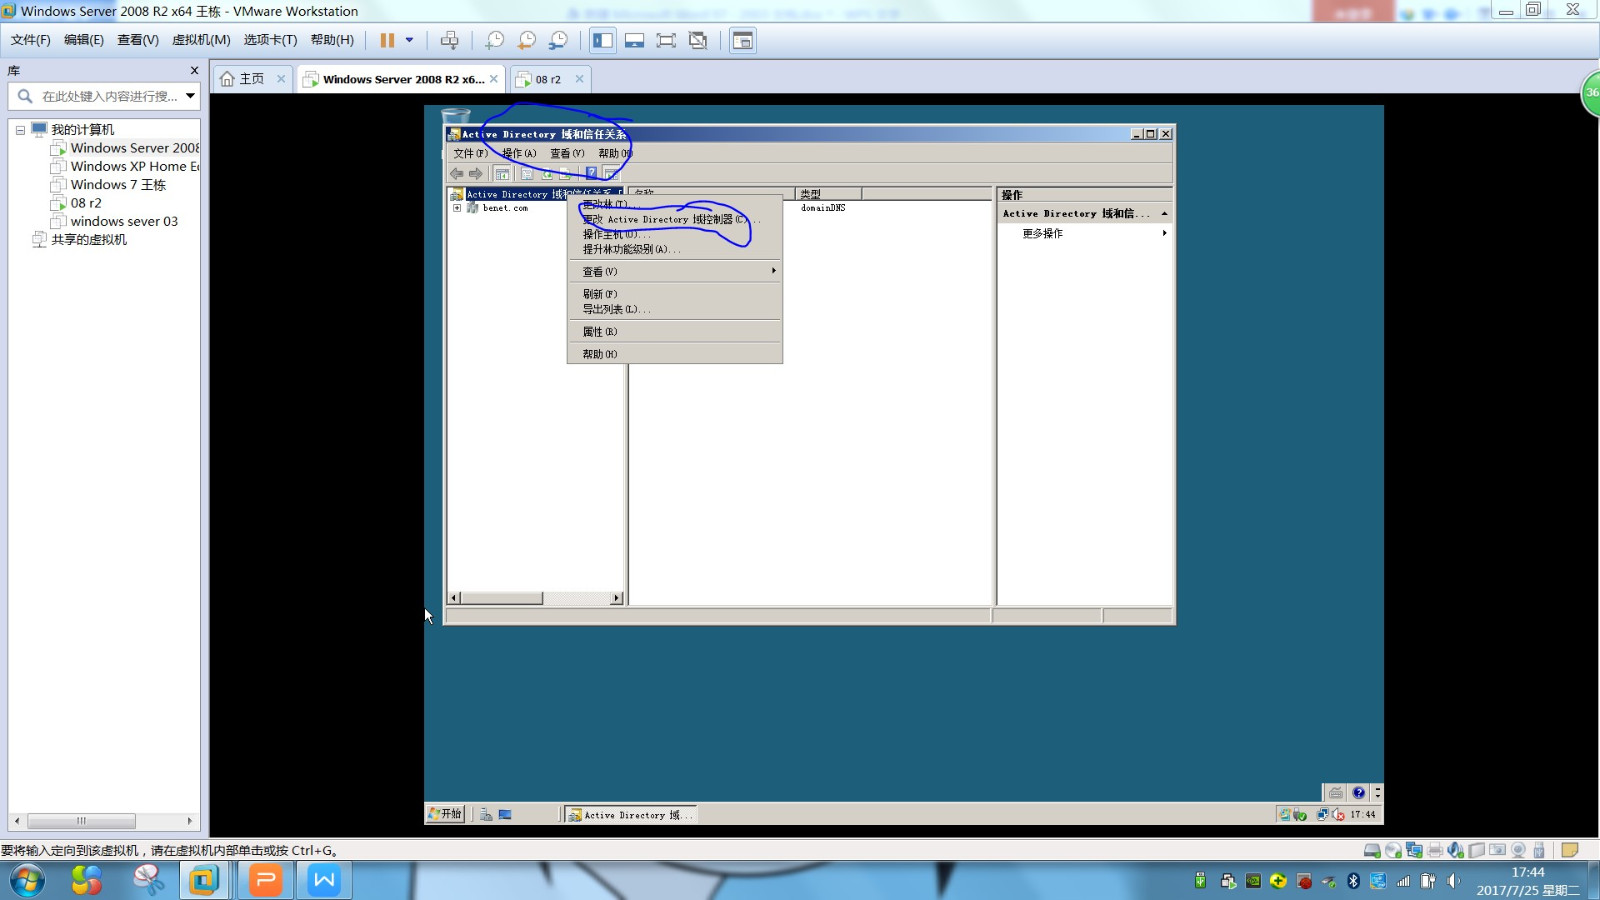Open 查看(V) menu in Active Directory window
Viewport: 1600px width, 900px height.
coord(567,153)
